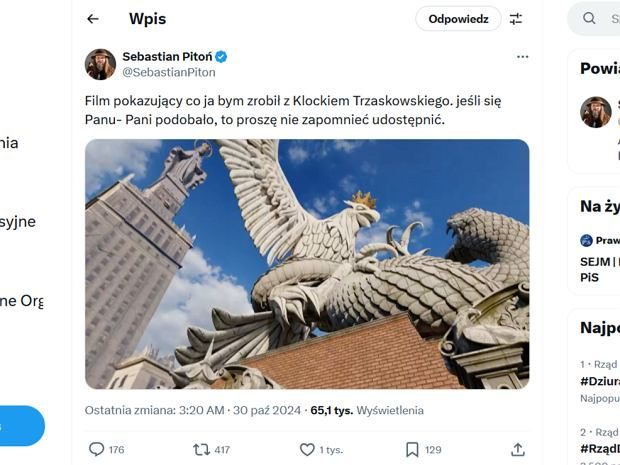The image size is (620, 465).
Task: Open the Sebastian Pitoń display name link
Action: click(167, 57)
